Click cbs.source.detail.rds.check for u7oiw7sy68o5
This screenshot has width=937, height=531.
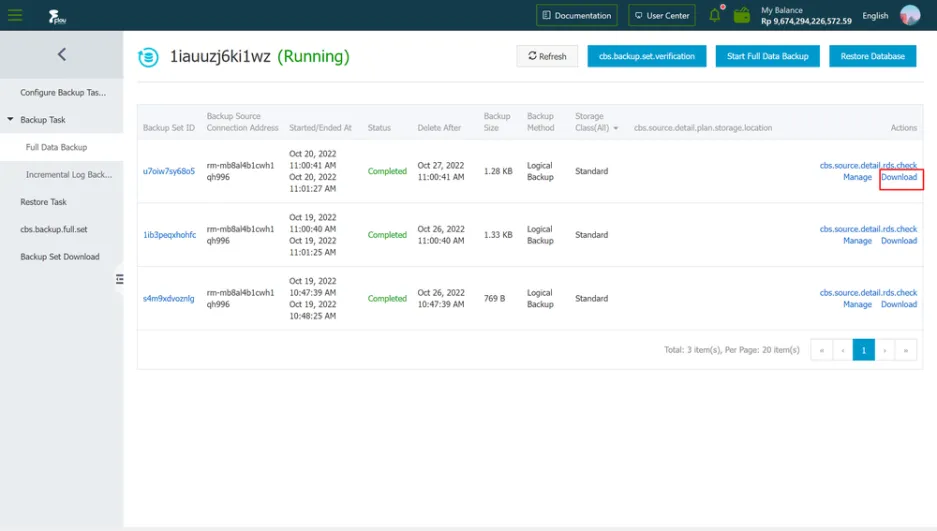pos(868,165)
